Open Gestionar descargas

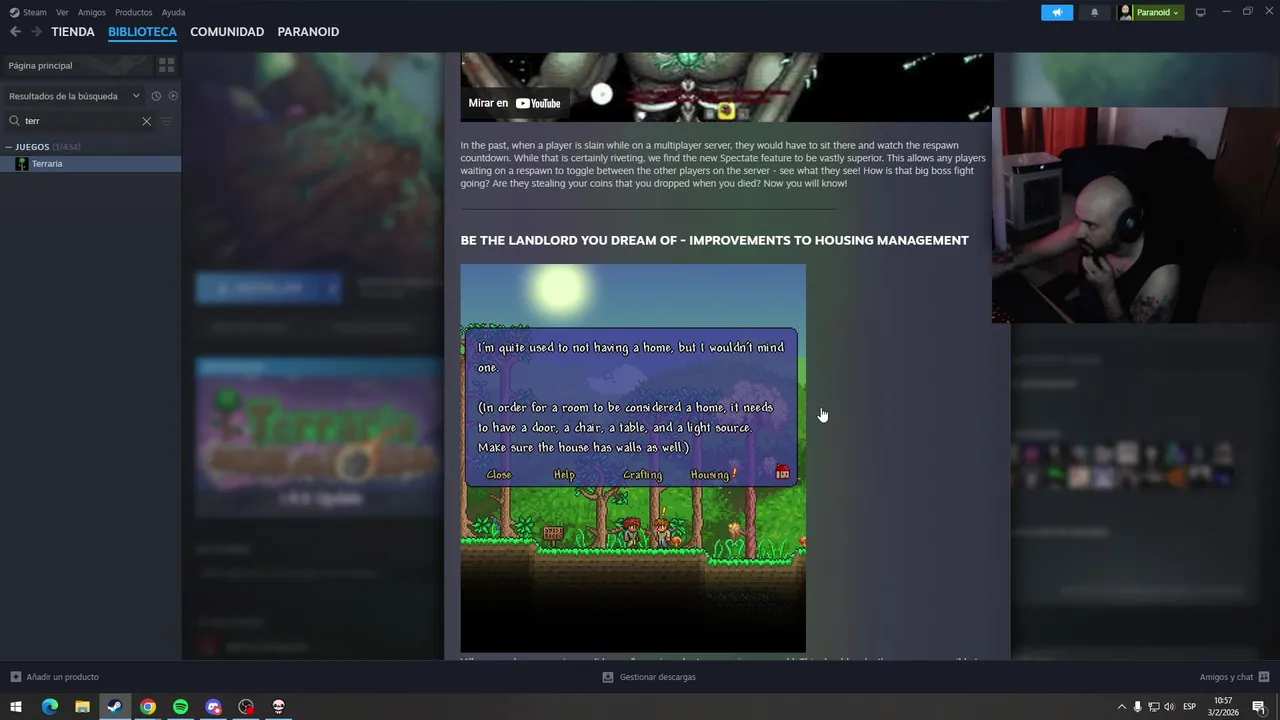tap(648, 677)
